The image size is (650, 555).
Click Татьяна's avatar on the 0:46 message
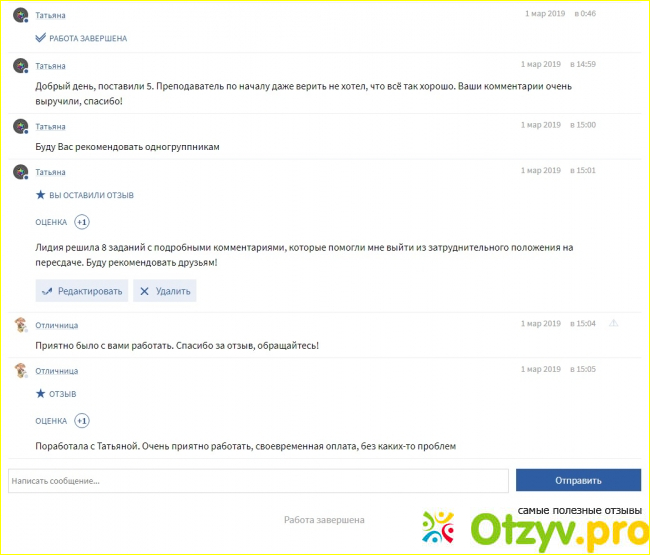20,15
